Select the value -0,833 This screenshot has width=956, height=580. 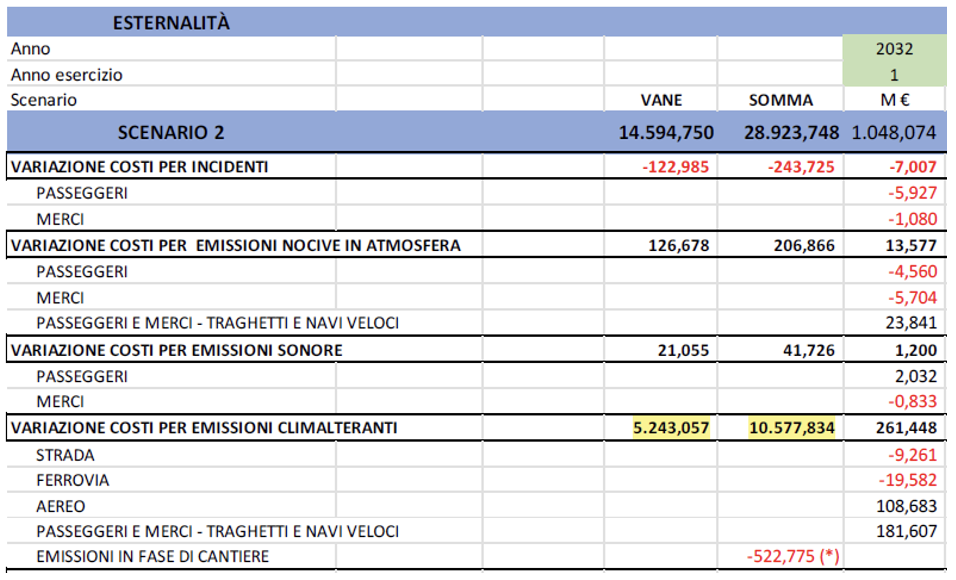pyautogui.click(x=912, y=401)
